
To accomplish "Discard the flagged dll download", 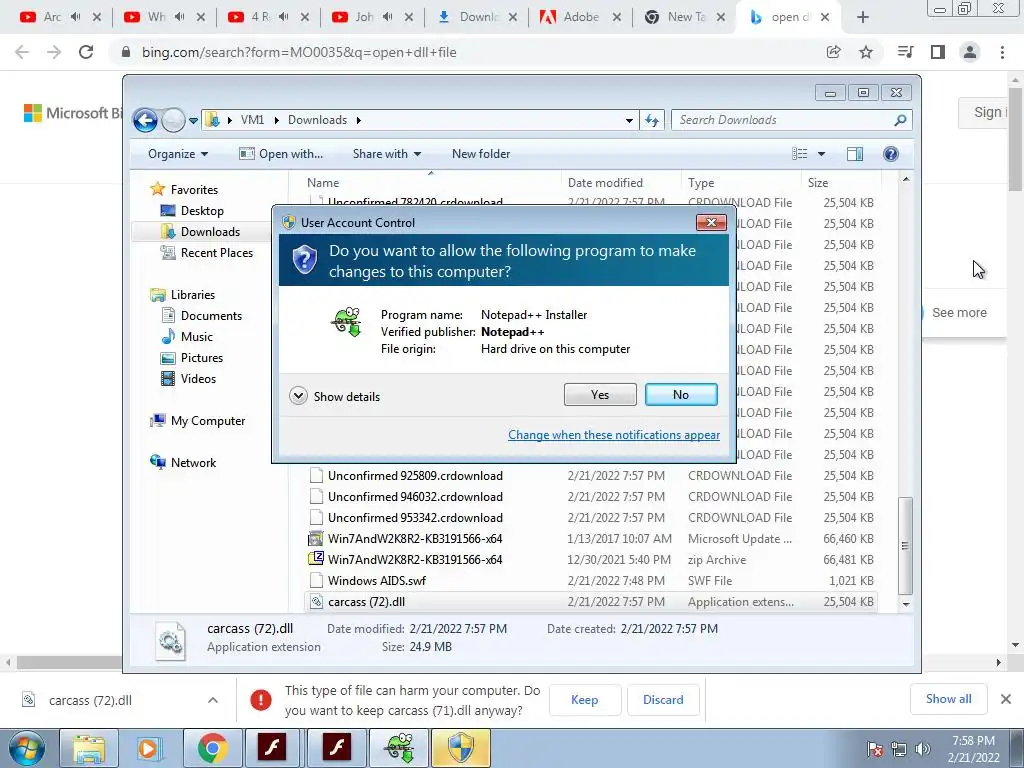I will click(x=663, y=700).
